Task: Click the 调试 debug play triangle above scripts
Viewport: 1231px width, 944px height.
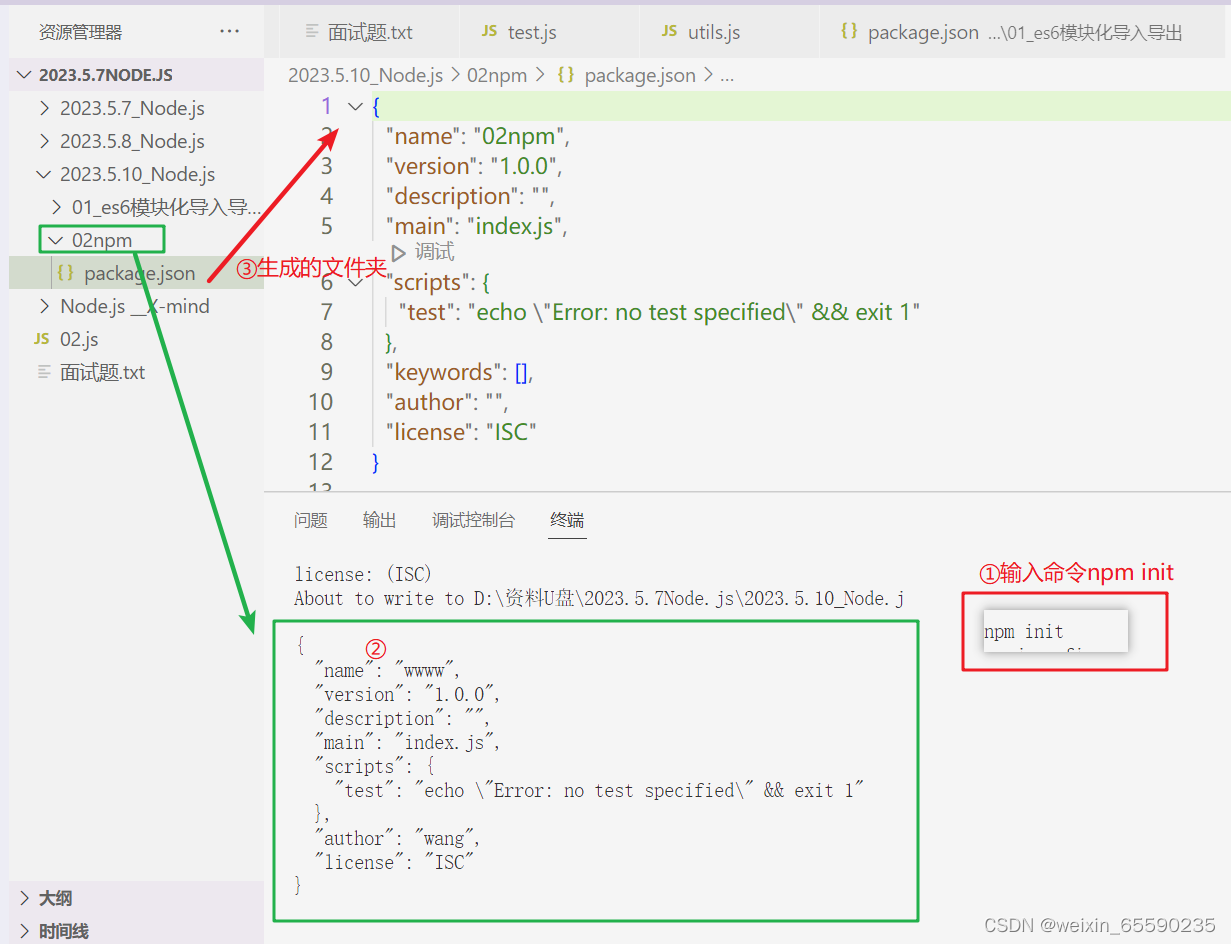Action: tap(399, 253)
